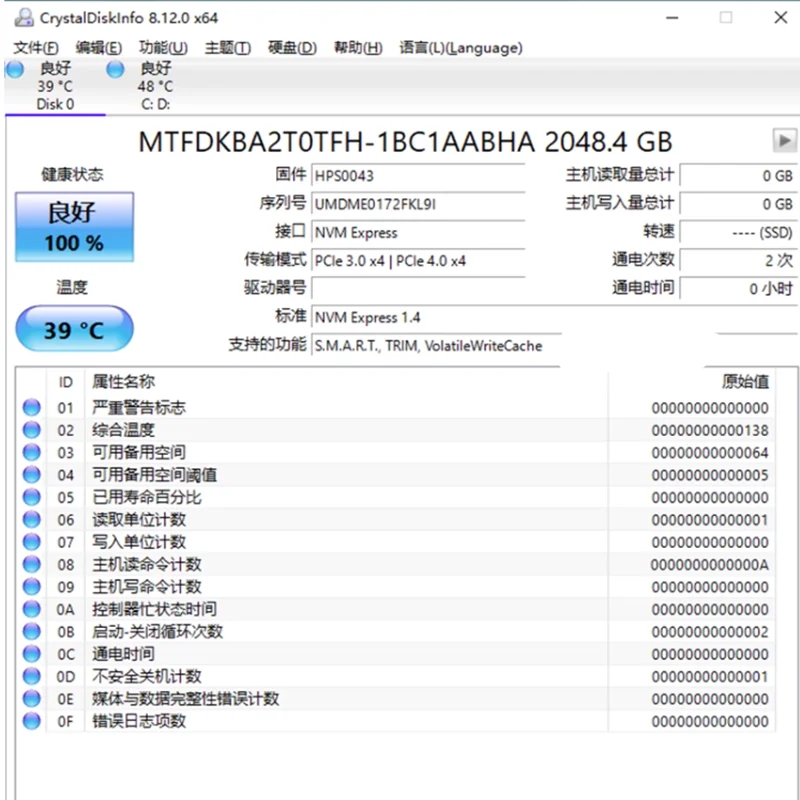This screenshot has width=800, height=800.
Task: Select the 02 综合温度 attribute row
Action: [x=396, y=430]
